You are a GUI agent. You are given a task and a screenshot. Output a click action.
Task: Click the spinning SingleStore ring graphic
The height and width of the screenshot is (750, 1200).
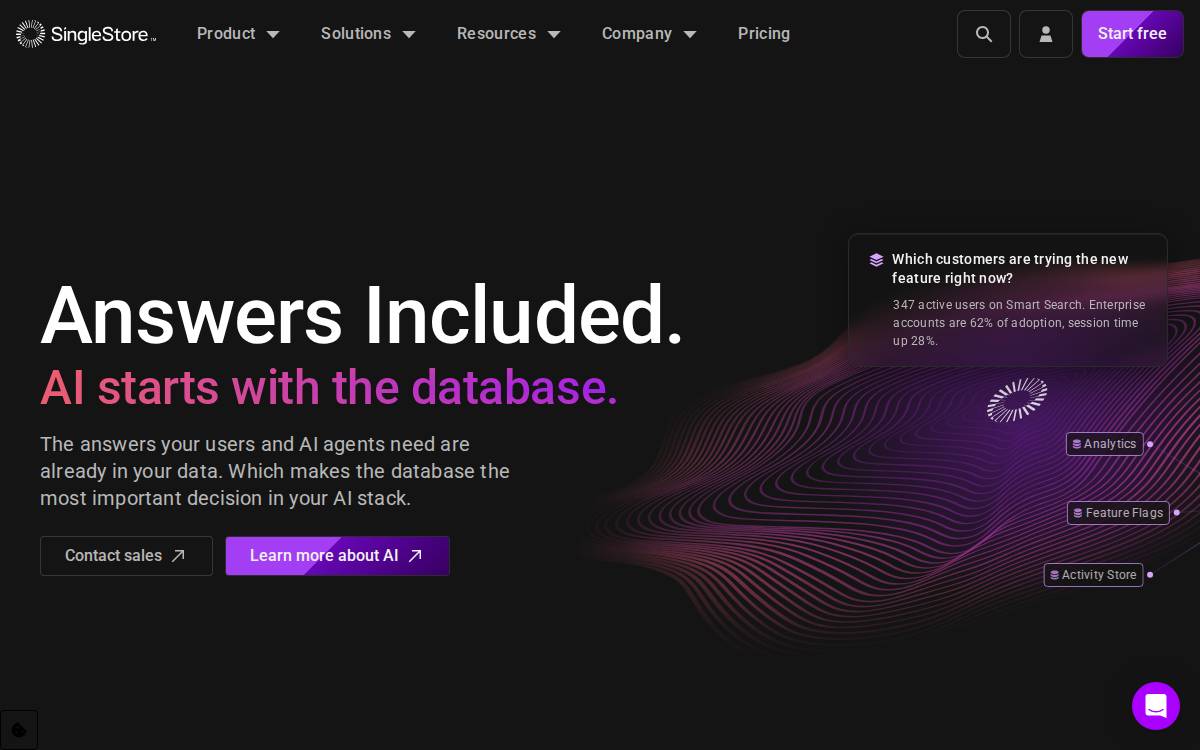1017,400
